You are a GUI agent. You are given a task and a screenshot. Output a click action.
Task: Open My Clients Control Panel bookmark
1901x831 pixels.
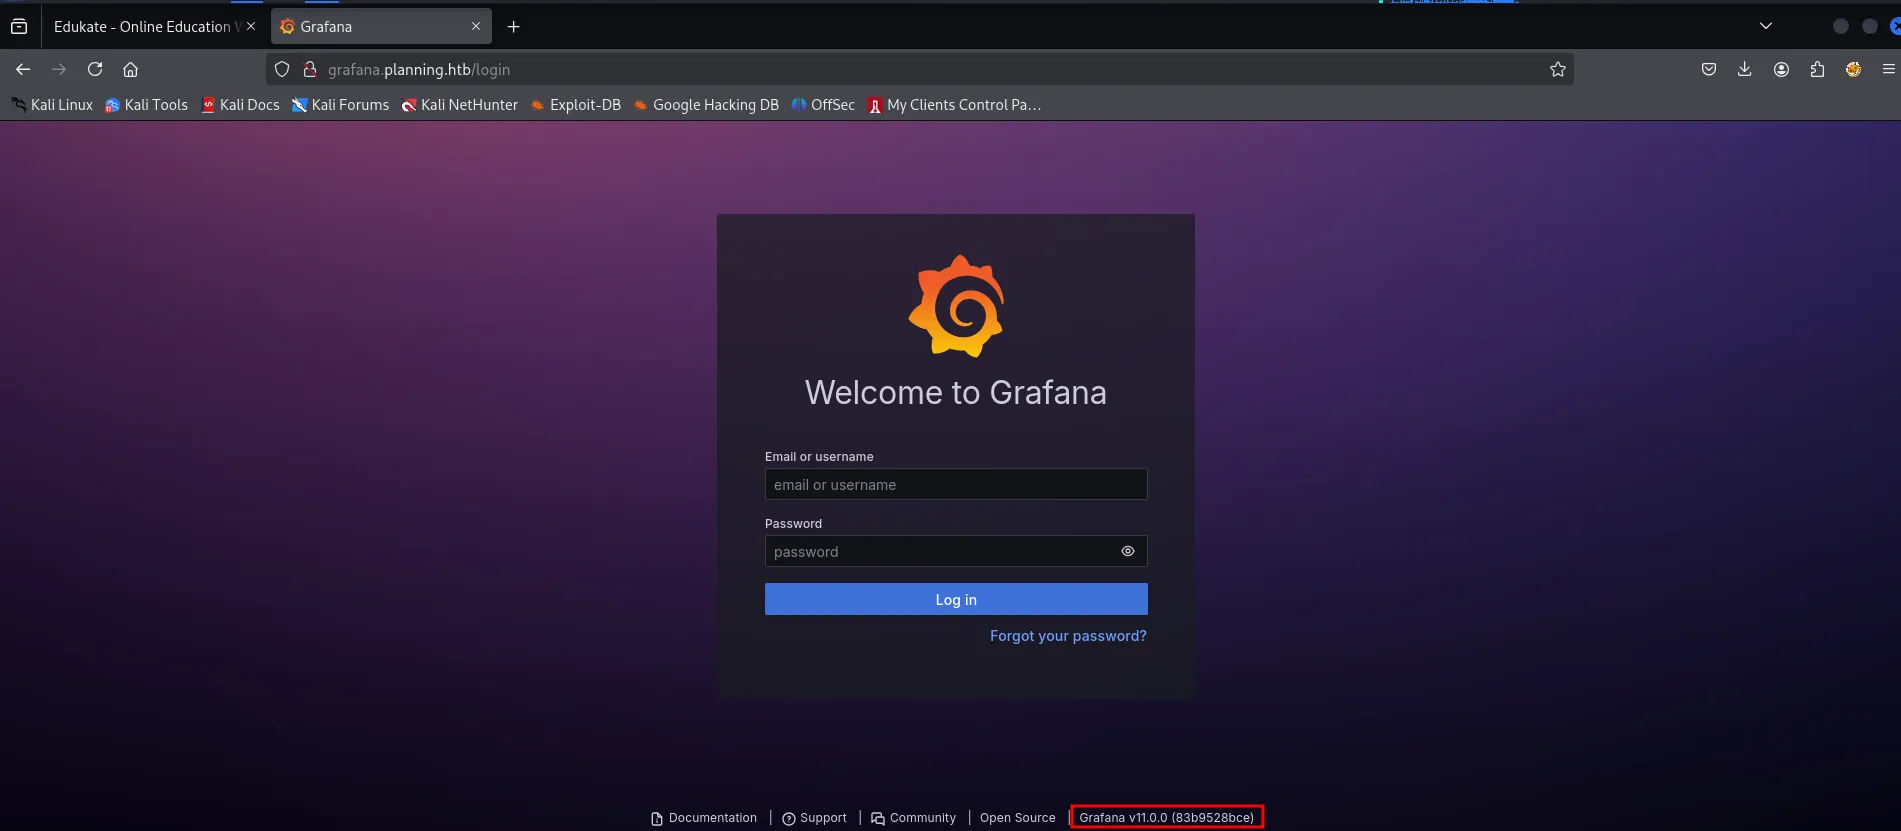(955, 105)
